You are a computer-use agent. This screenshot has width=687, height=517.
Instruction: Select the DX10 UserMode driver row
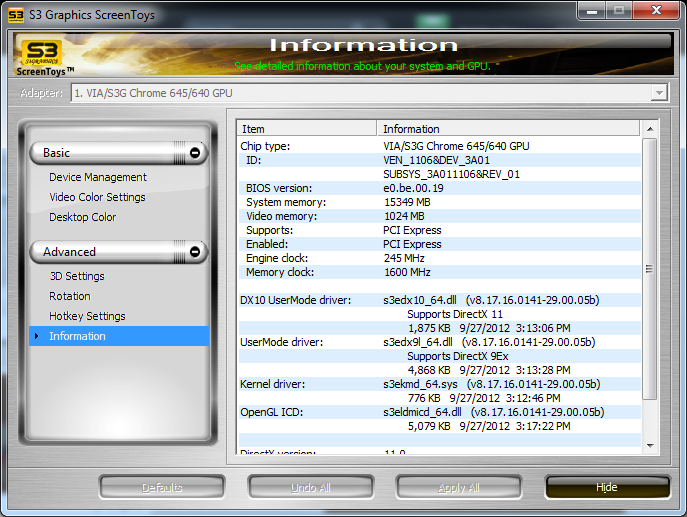click(439, 300)
